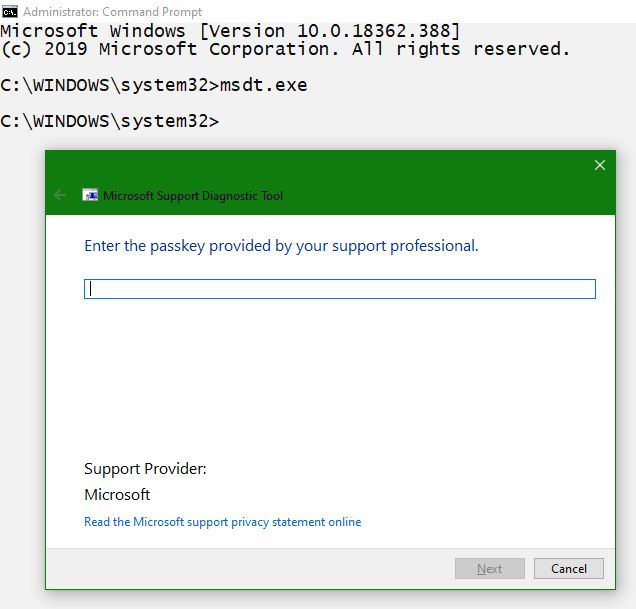Focus the passkey input field
The width and height of the screenshot is (636, 609).
point(339,289)
